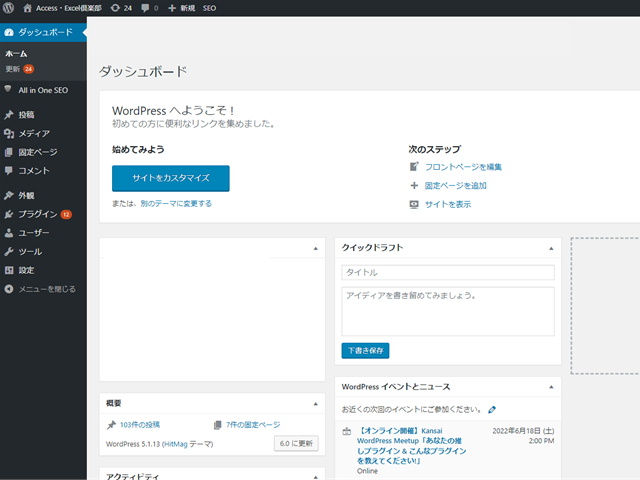Viewport: 640px width, 480px height.
Task: Open the SEO admin bar menu
Action: (x=209, y=8)
